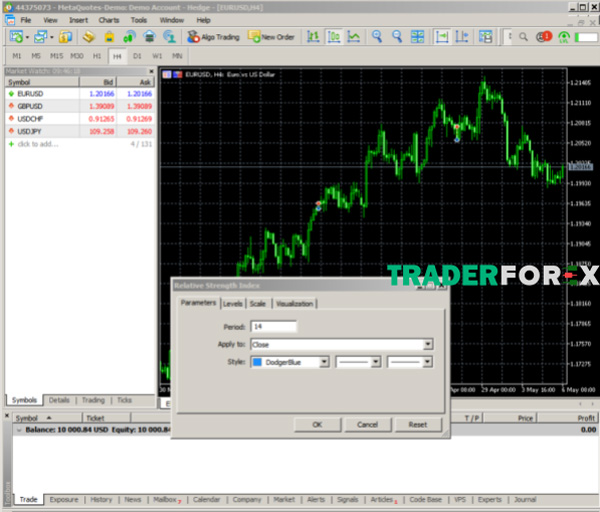Viewport: 600px width, 512px height.
Task: Open the DodgerBlue color dropdown
Action: [324, 362]
